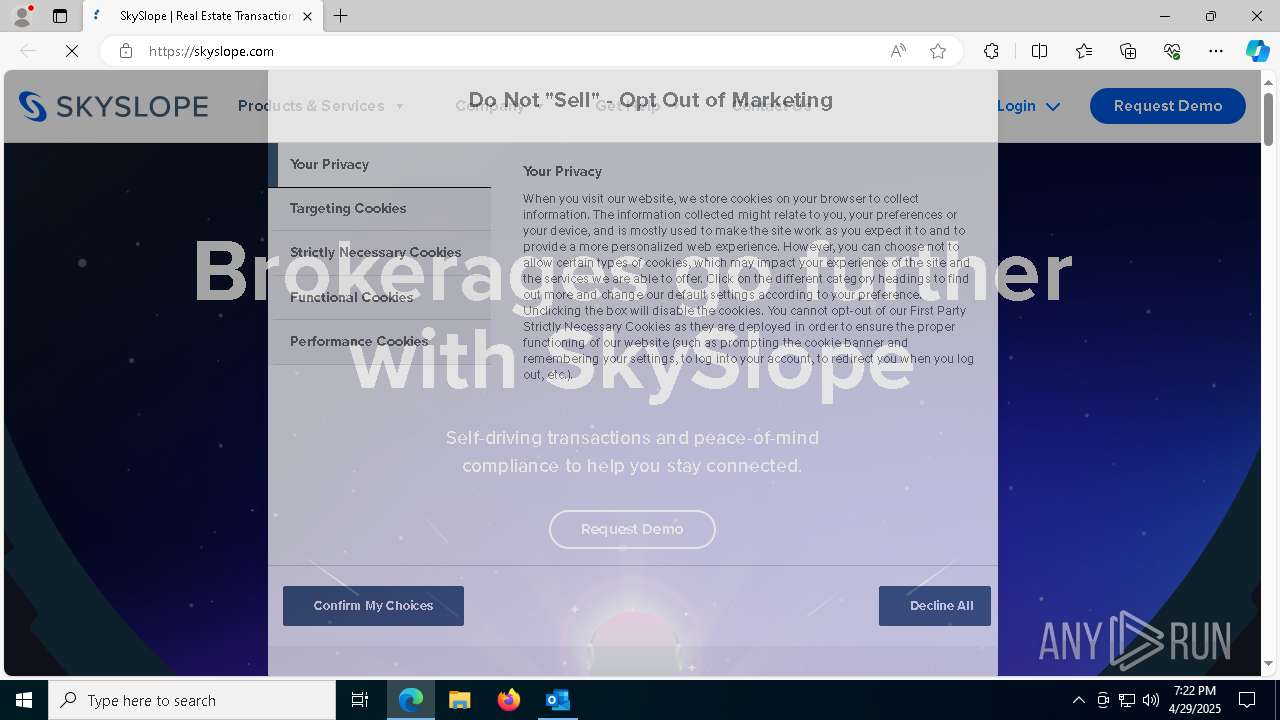Image resolution: width=1280 pixels, height=720 pixels.
Task: Open tab actions menu
Action: 60,16
